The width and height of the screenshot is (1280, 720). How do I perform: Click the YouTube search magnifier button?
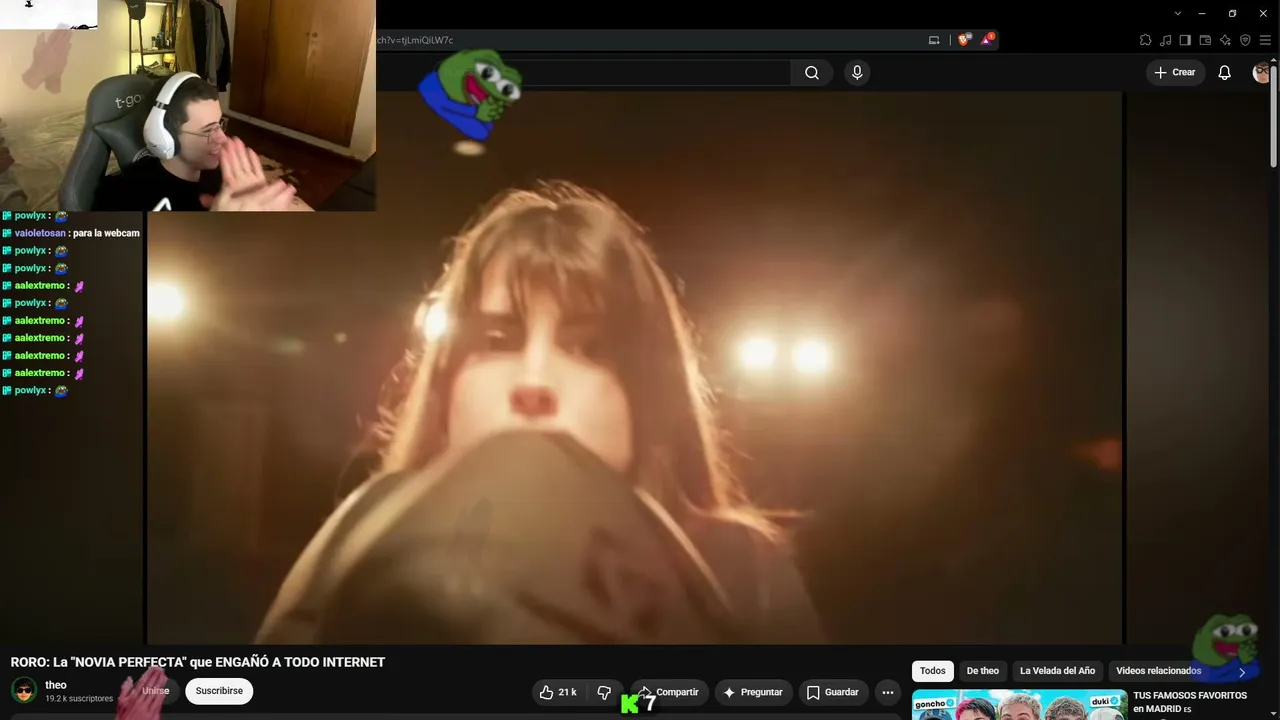coord(812,73)
